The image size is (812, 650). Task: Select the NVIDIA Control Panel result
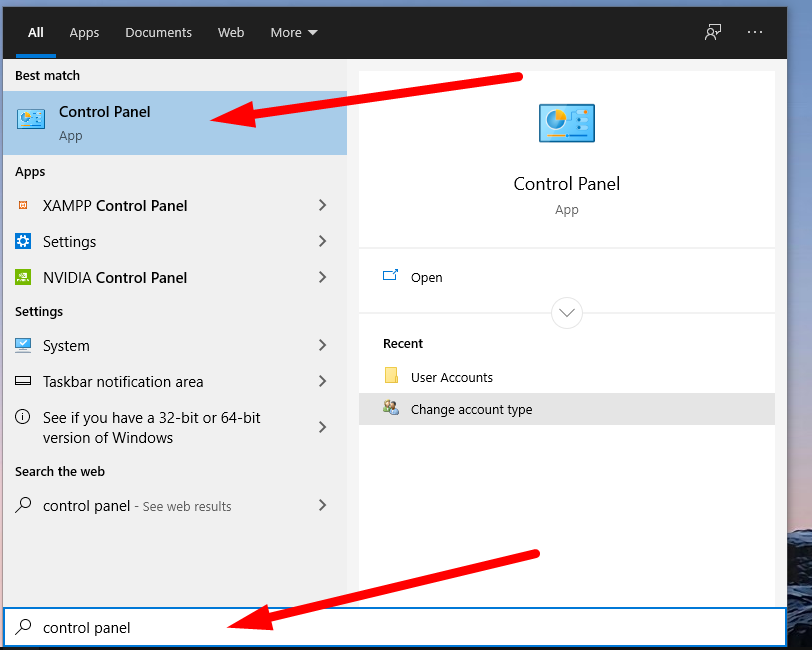[x=175, y=277]
